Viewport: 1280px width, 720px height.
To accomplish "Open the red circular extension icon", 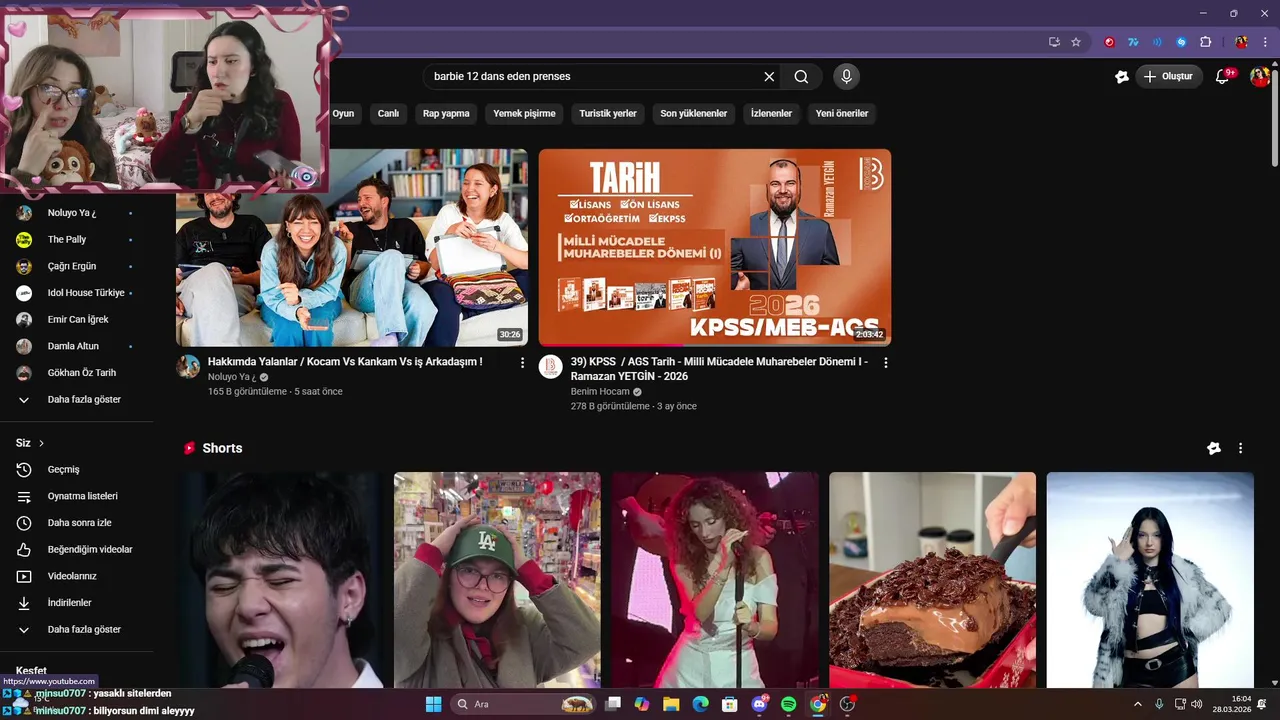I will click(1109, 42).
